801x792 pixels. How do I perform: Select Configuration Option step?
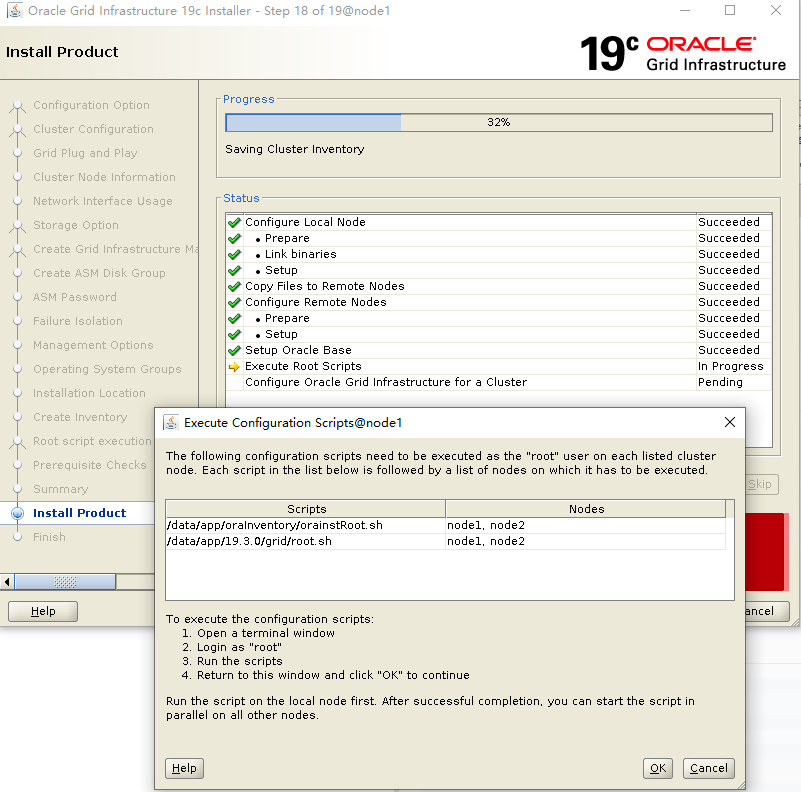pyautogui.click(x=91, y=105)
